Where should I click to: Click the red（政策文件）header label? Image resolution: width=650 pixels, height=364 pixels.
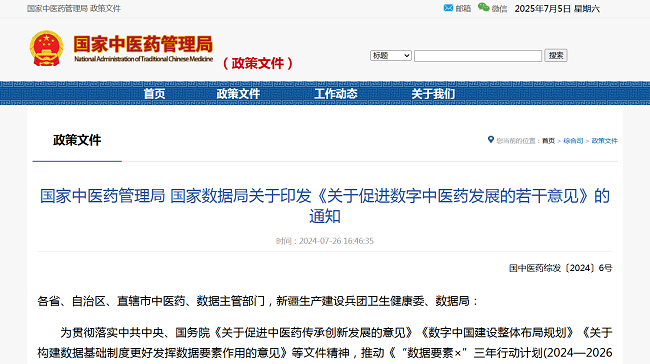coord(258,63)
